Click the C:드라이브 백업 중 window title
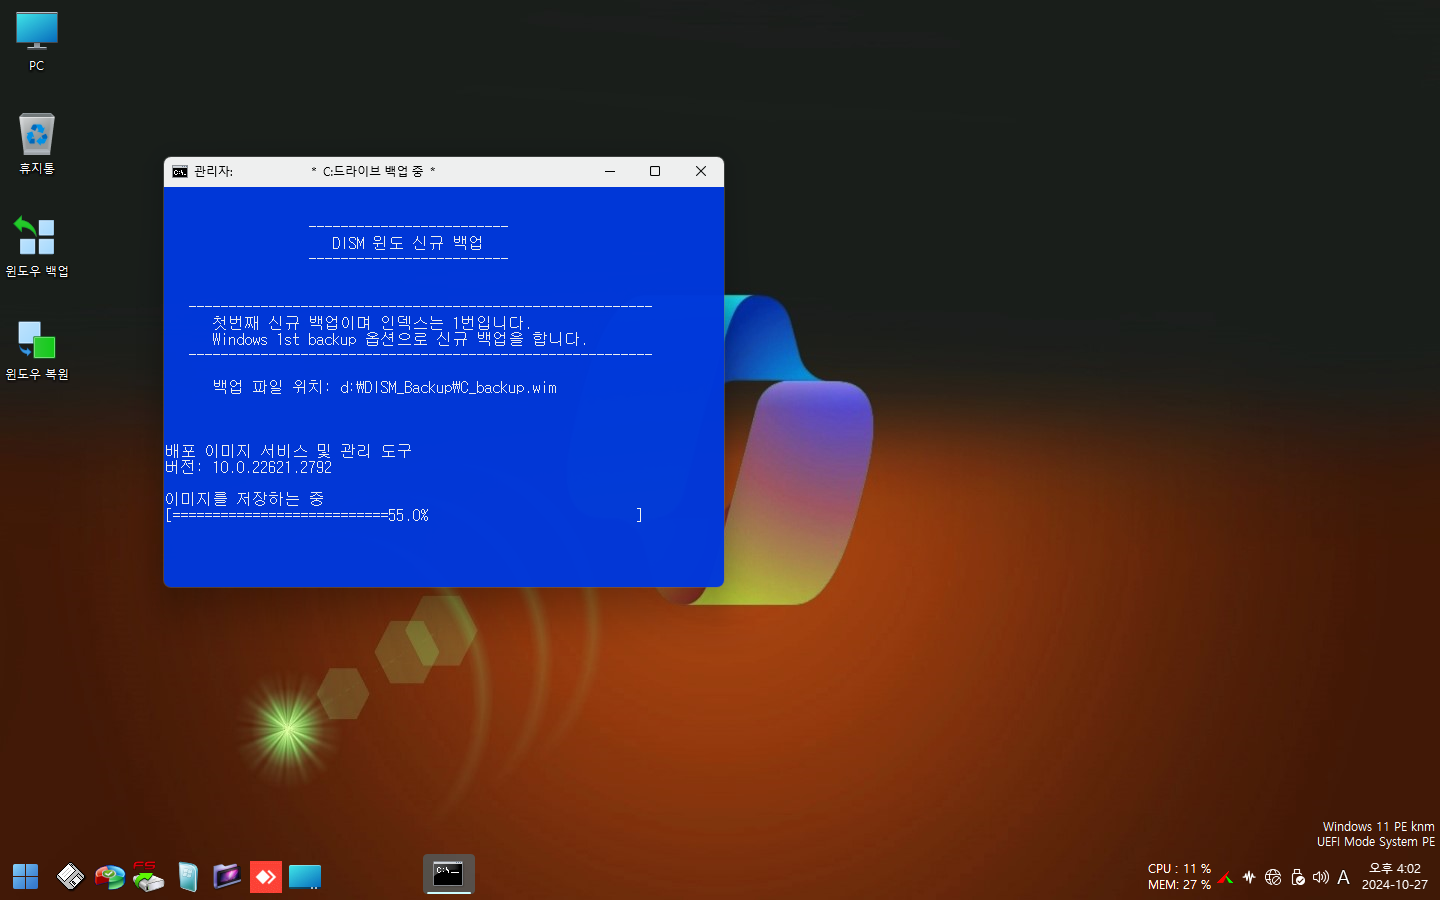Image resolution: width=1440 pixels, height=900 pixels. point(373,172)
